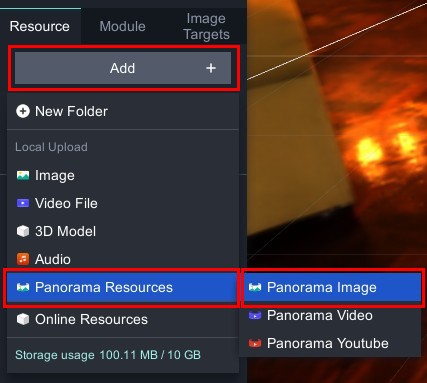The height and width of the screenshot is (383, 427).
Task: Click the purple Video File icon
Action: [x=23, y=203]
